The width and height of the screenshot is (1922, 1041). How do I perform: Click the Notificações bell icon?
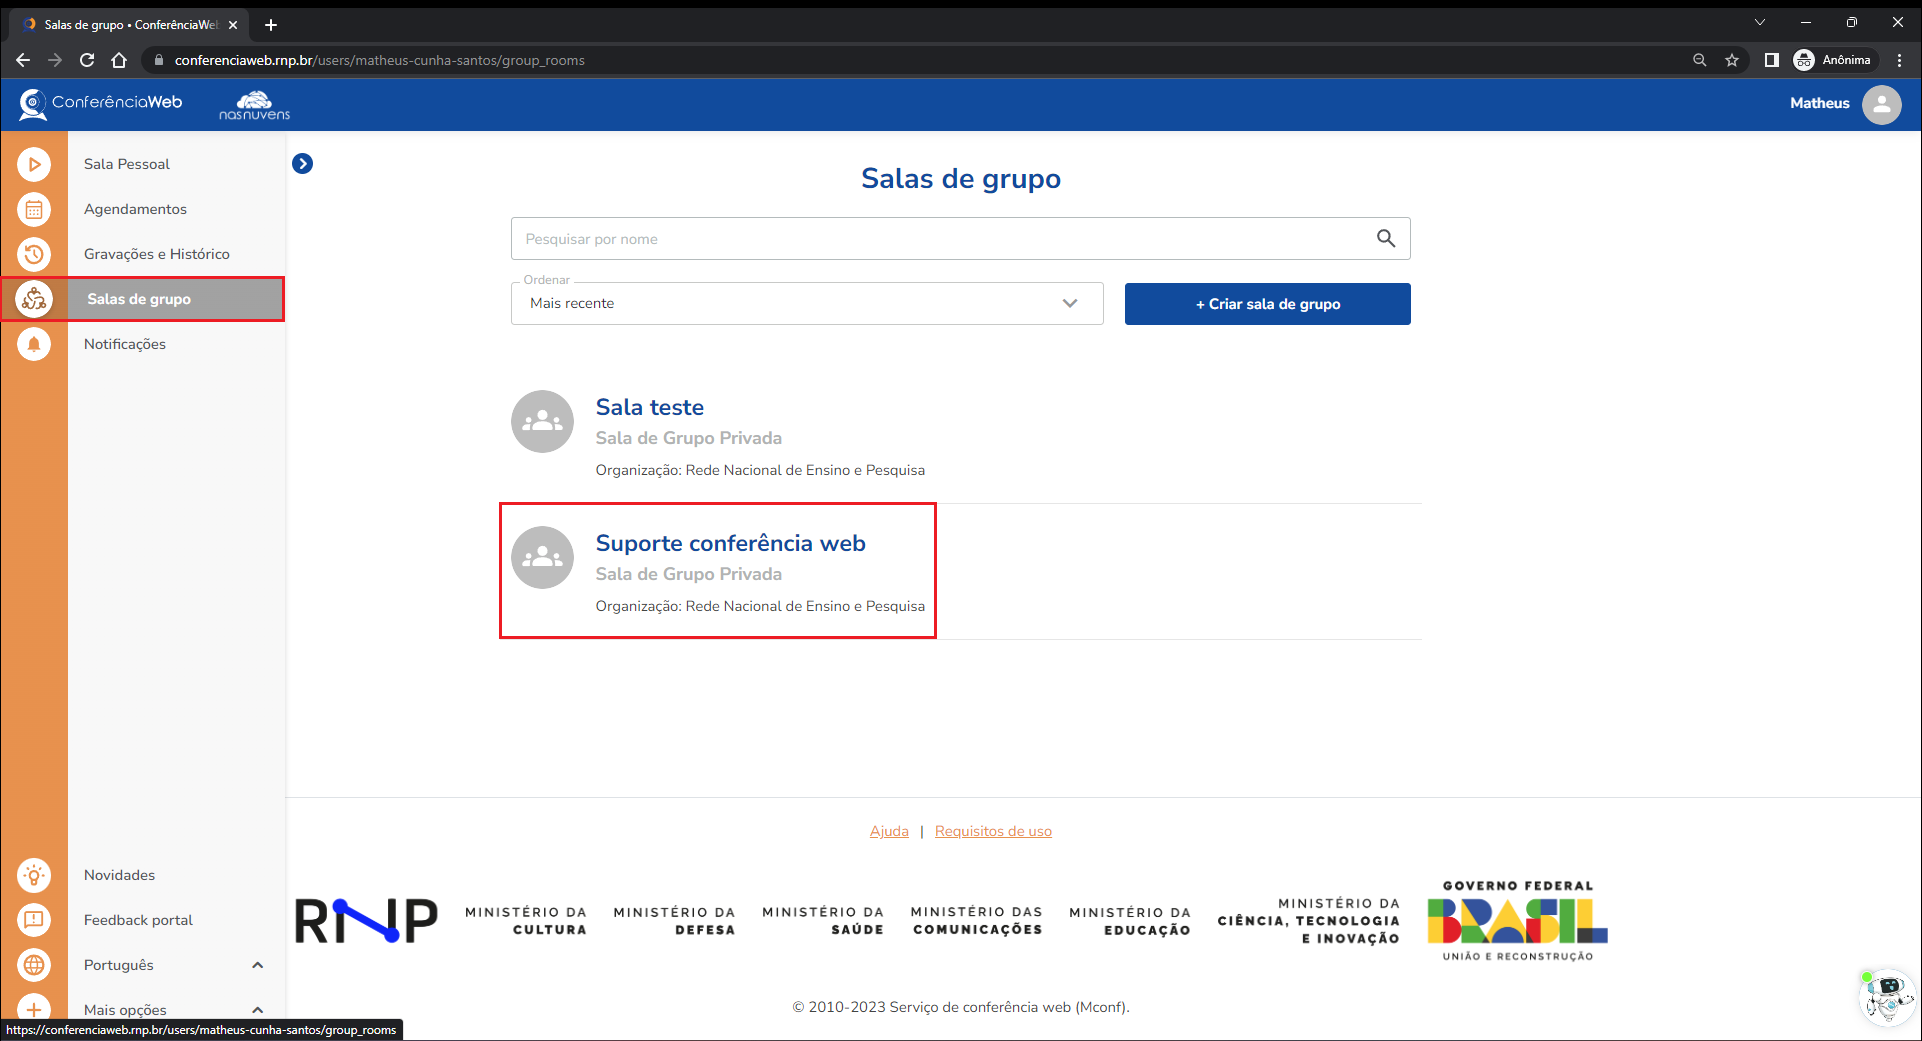(34, 344)
